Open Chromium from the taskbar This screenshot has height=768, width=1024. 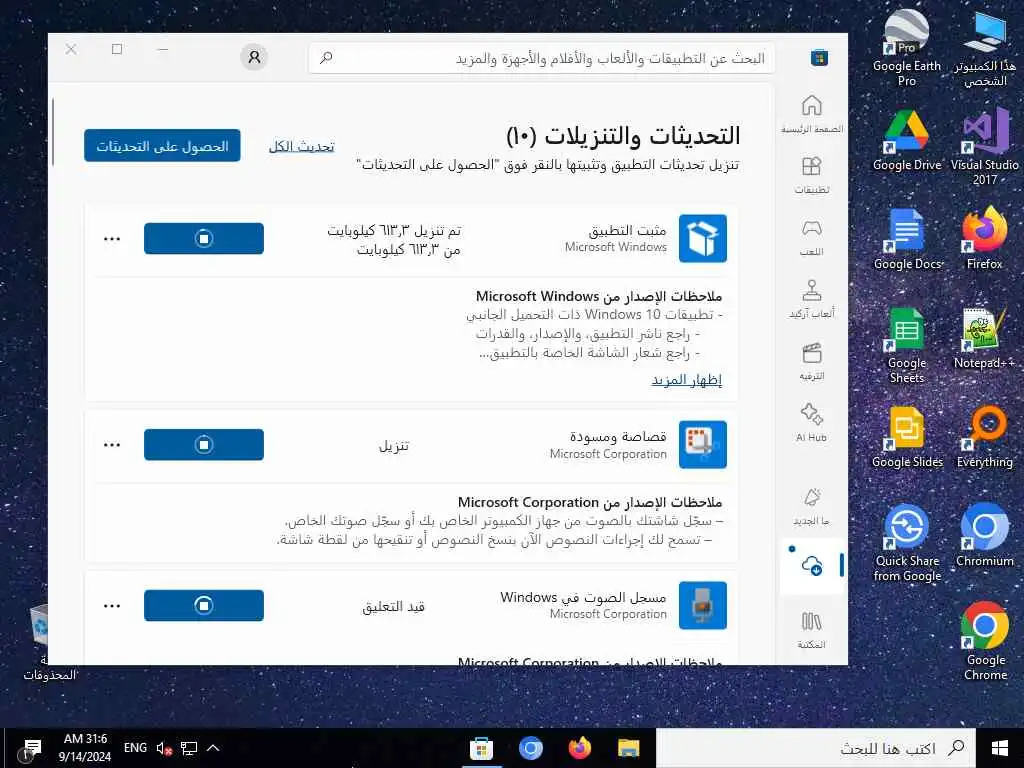(x=530, y=748)
